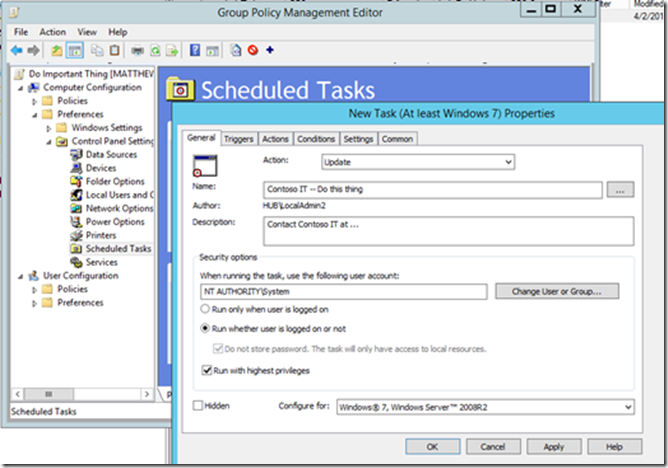Viewport: 668px width, 468px height.
Task: Click the red stop processing icon
Action: coord(253,50)
